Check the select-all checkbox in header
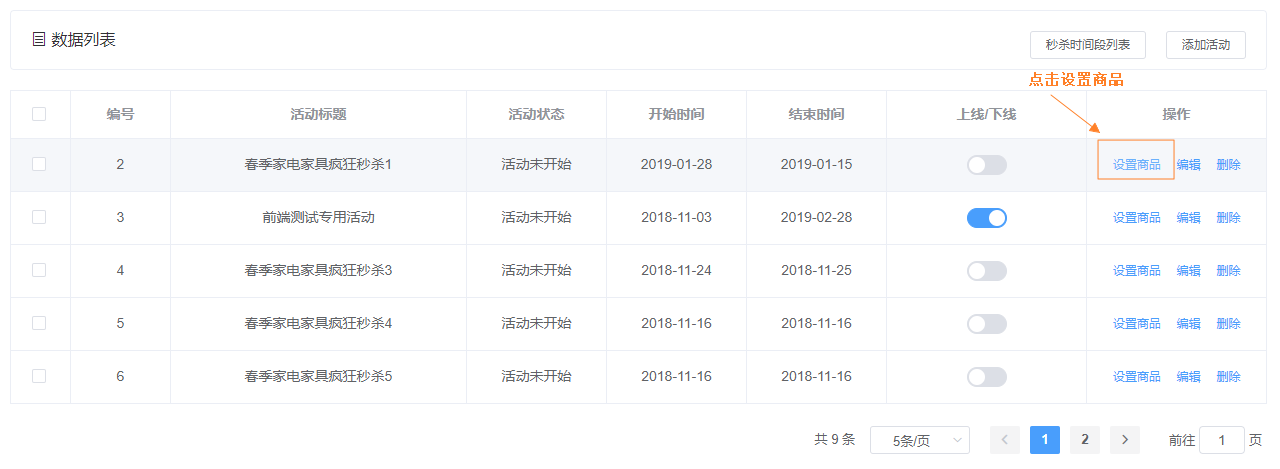1280x469 pixels. pyautogui.click(x=39, y=114)
